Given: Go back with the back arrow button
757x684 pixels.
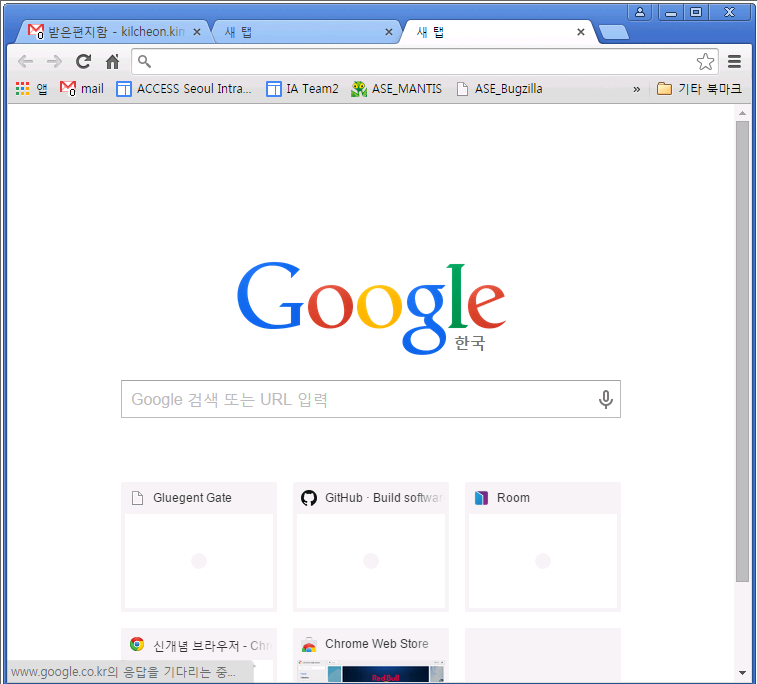Looking at the screenshot, I should [25, 61].
